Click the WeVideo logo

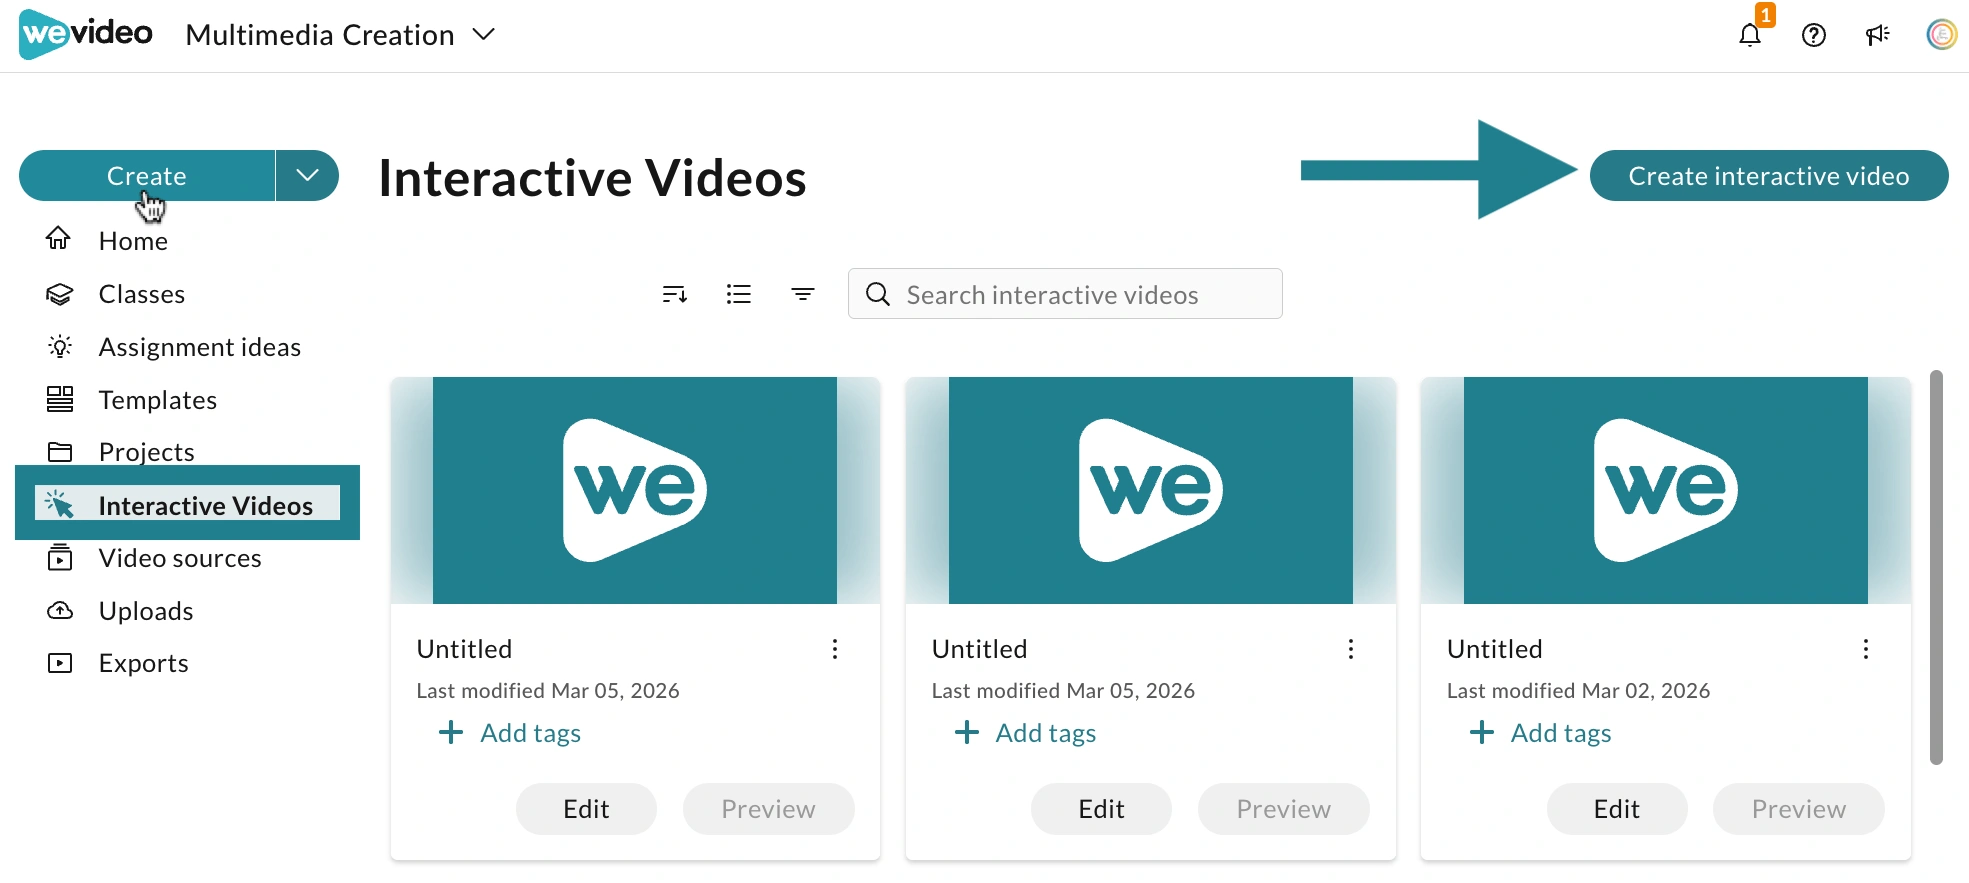[x=86, y=34]
